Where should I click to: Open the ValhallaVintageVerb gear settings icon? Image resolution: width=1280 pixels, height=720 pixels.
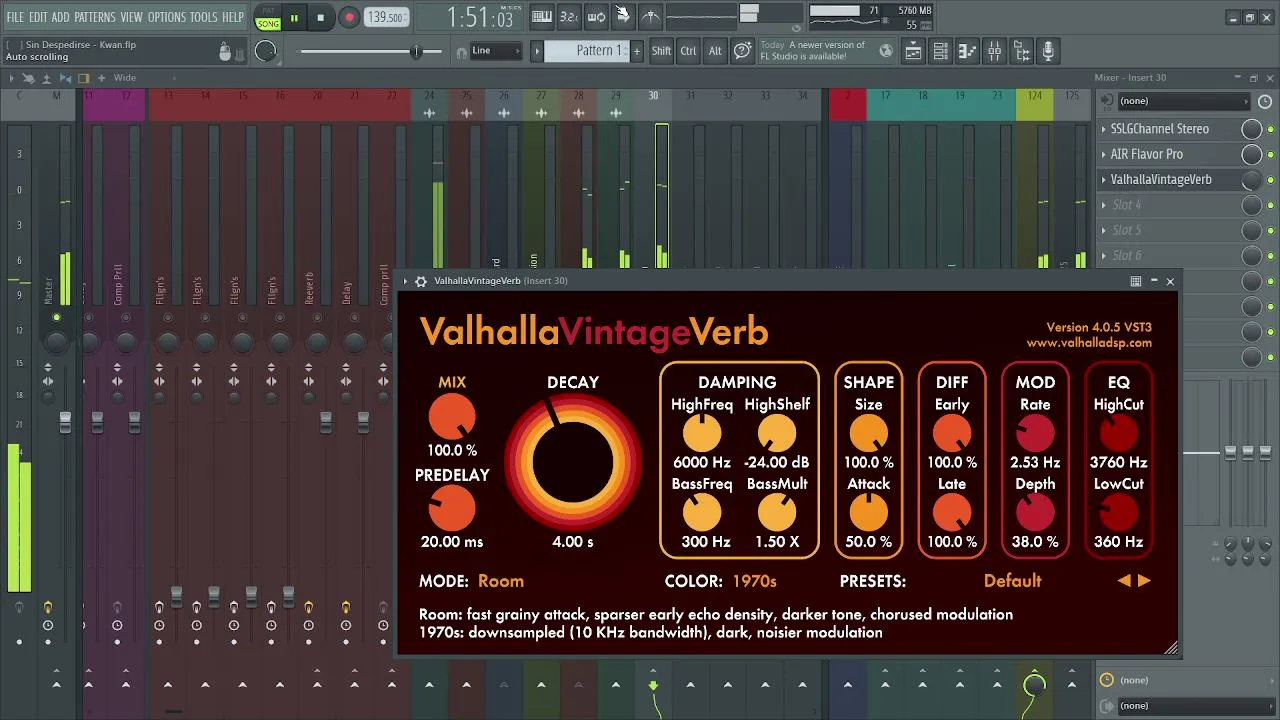(421, 281)
